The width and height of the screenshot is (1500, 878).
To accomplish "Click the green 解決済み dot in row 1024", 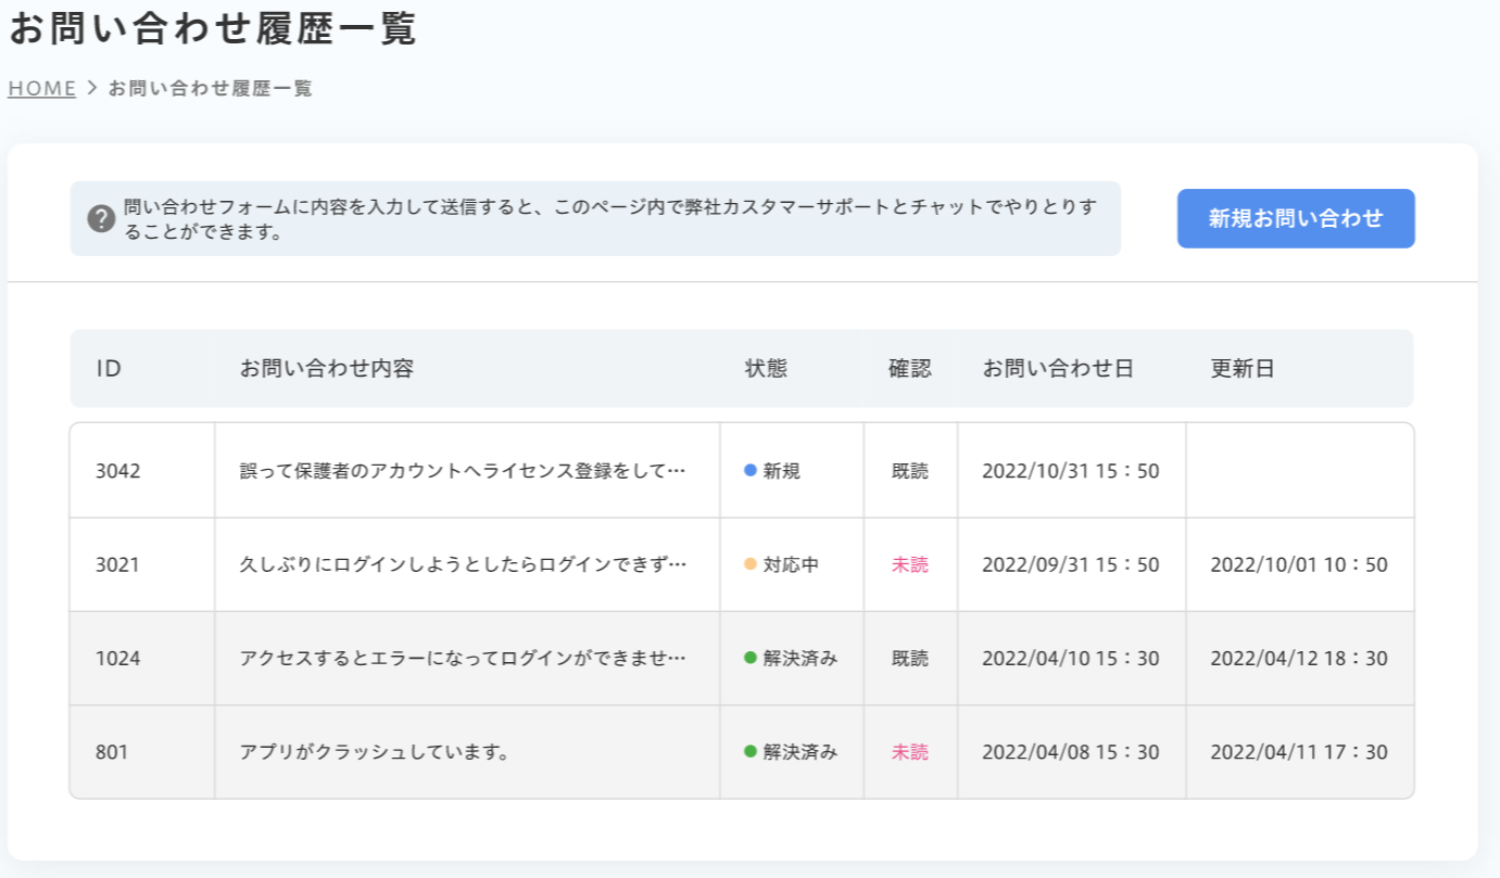I will [x=750, y=658].
